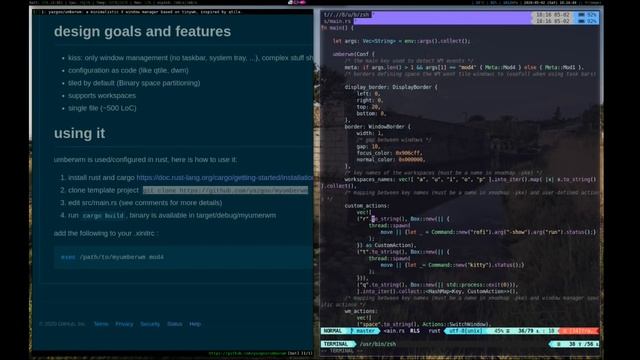Click 'supports workspaces' bullet
This screenshot has height=360, width=640.
102,96
